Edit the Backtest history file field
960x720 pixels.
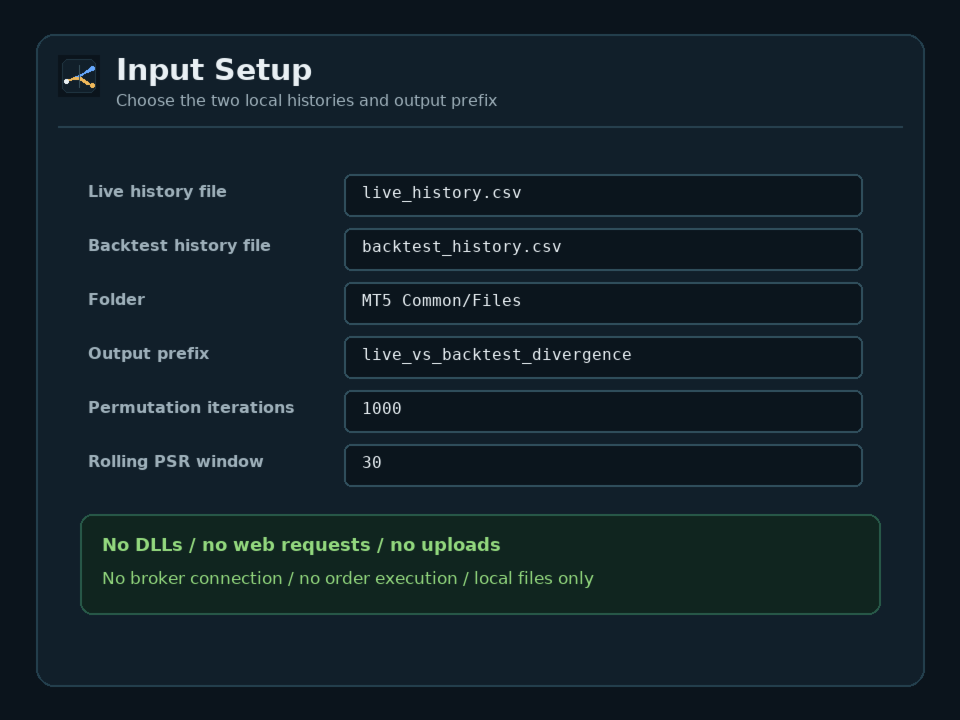[x=603, y=249]
